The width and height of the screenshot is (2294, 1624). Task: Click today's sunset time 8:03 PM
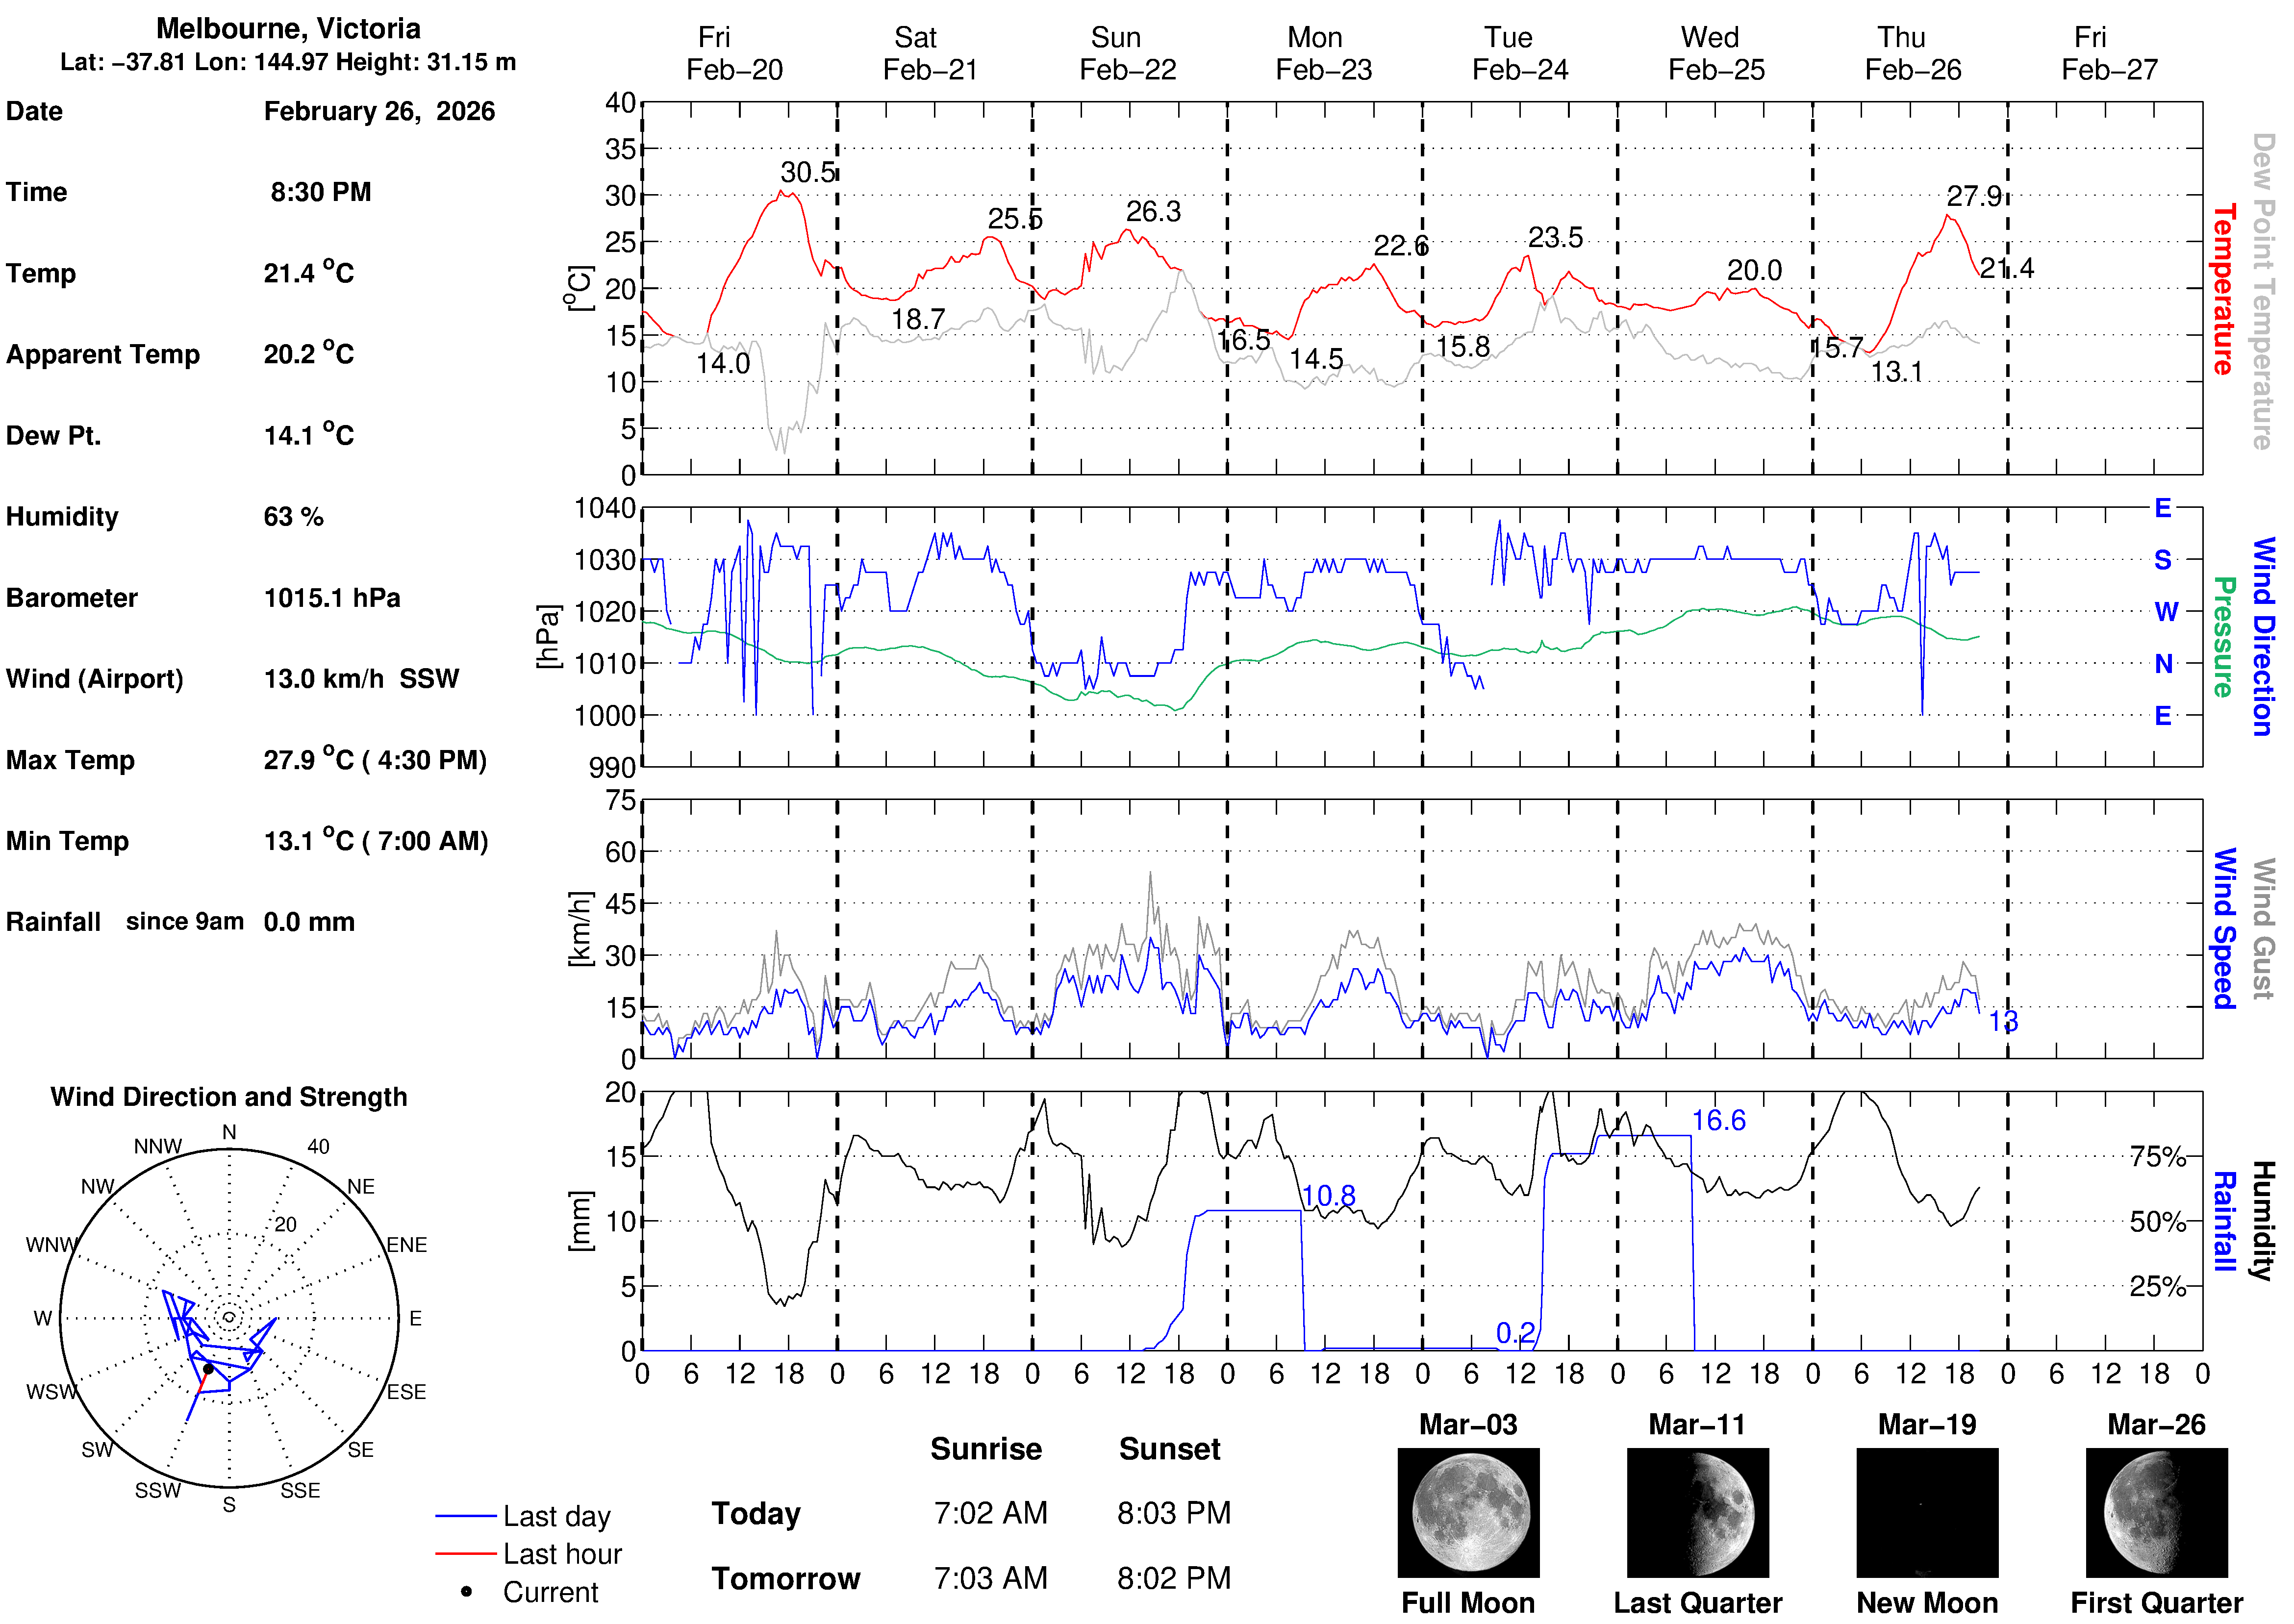click(1173, 1513)
